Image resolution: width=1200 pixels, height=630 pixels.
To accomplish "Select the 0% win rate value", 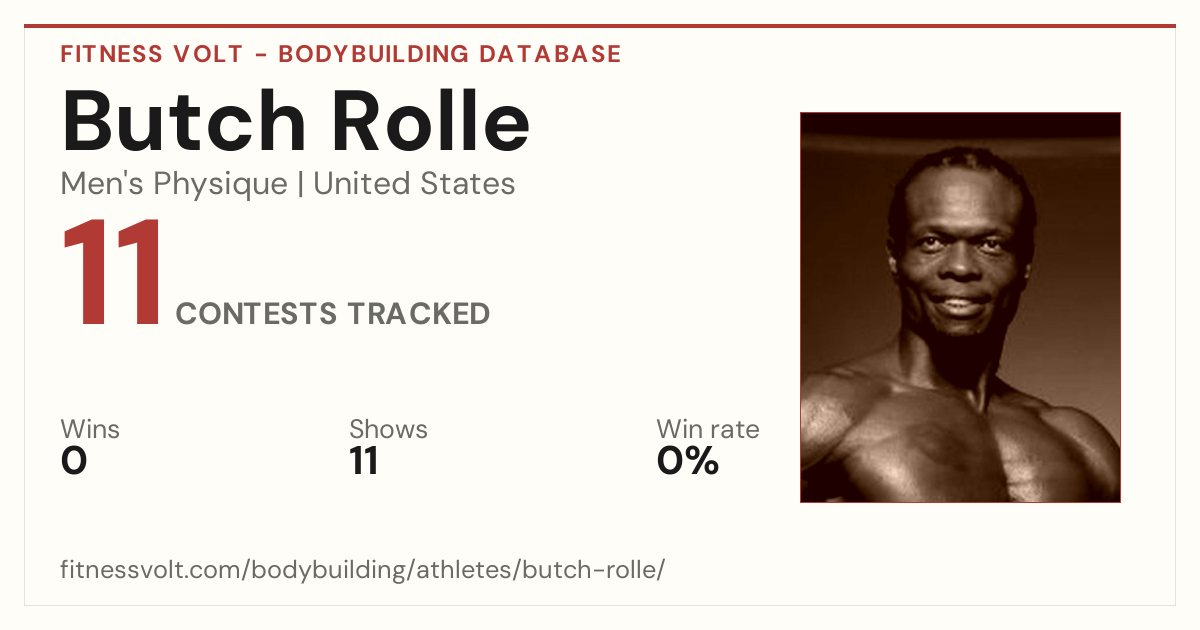I will 688,462.
